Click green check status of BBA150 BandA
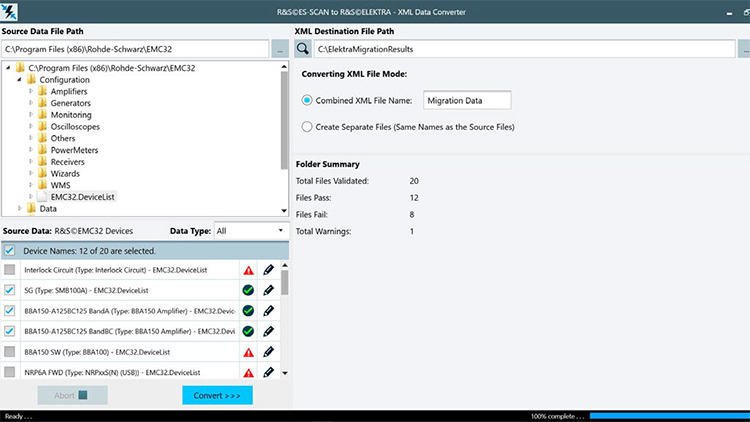 248,311
